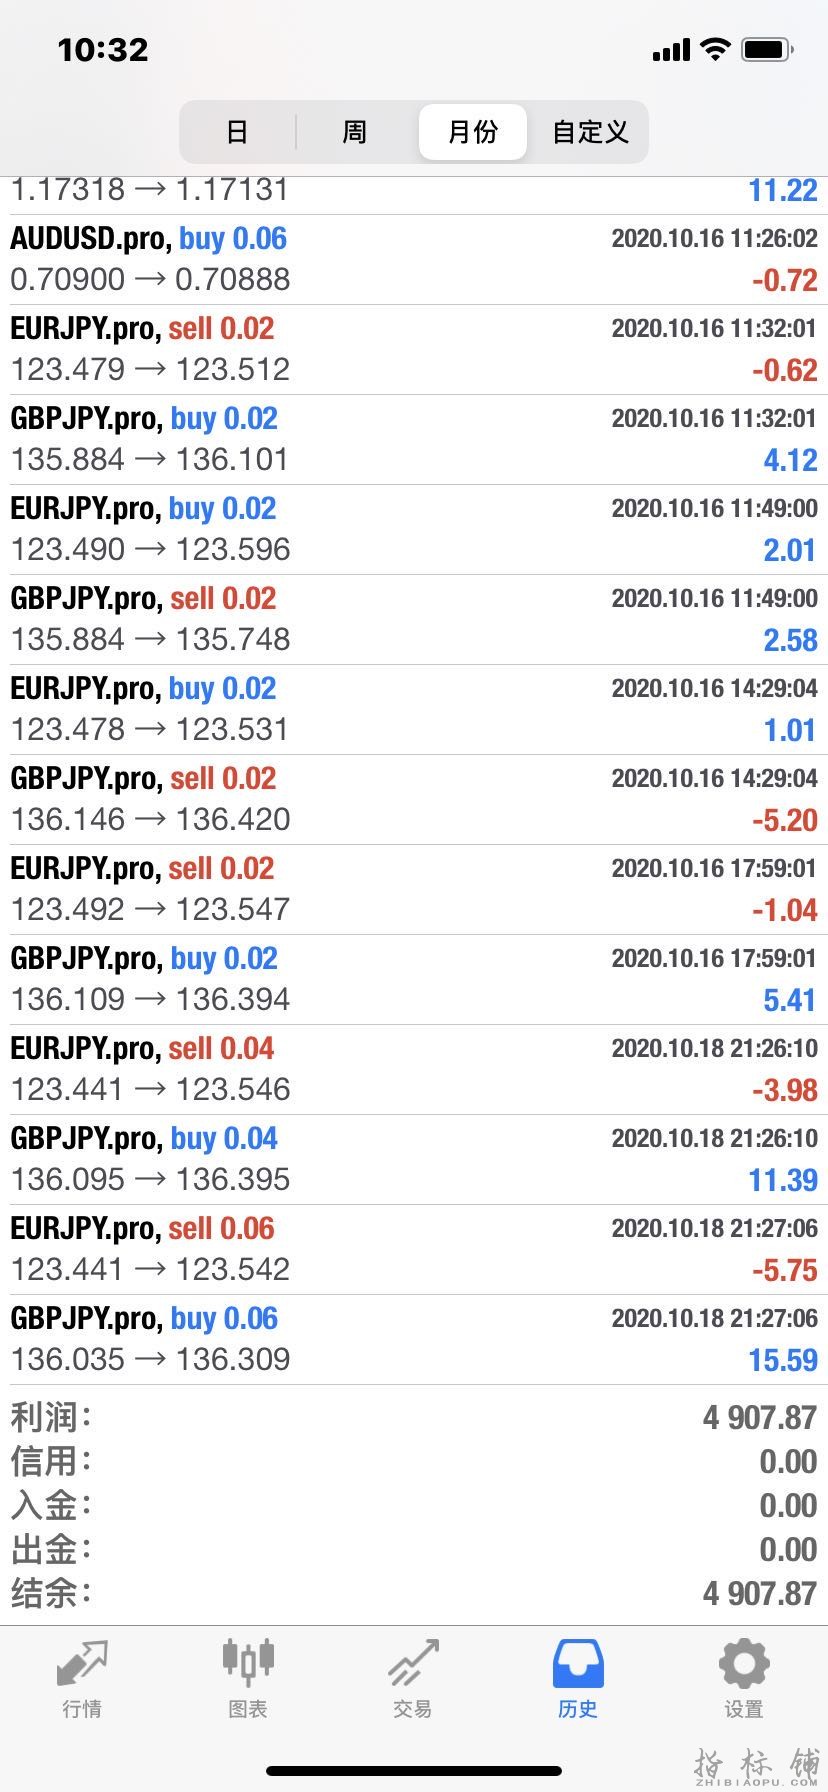The image size is (828, 1792).
Task: Tap the battery status icon
Action: [768, 49]
